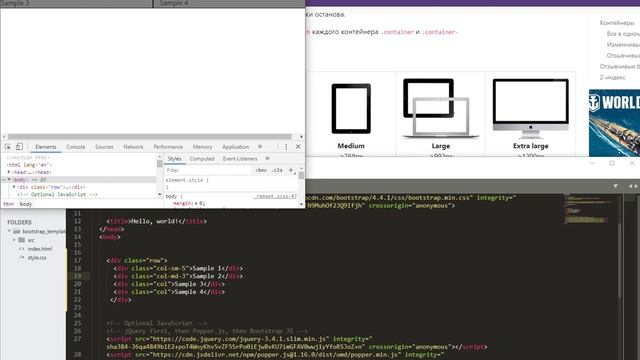Switch to the Elements tab

(x=46, y=147)
